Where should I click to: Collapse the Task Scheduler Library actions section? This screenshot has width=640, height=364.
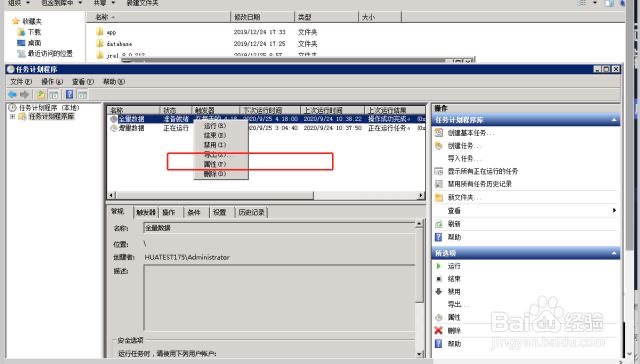tap(614, 120)
